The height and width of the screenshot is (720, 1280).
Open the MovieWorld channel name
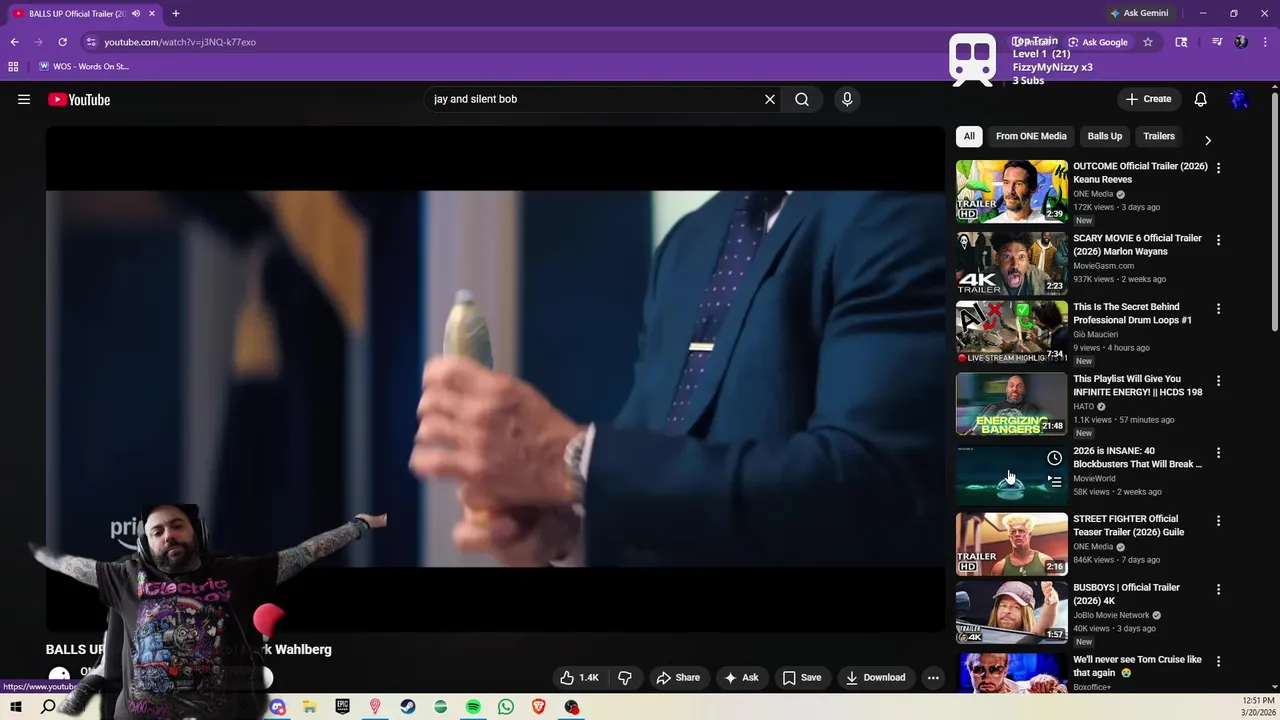tap(1094, 478)
